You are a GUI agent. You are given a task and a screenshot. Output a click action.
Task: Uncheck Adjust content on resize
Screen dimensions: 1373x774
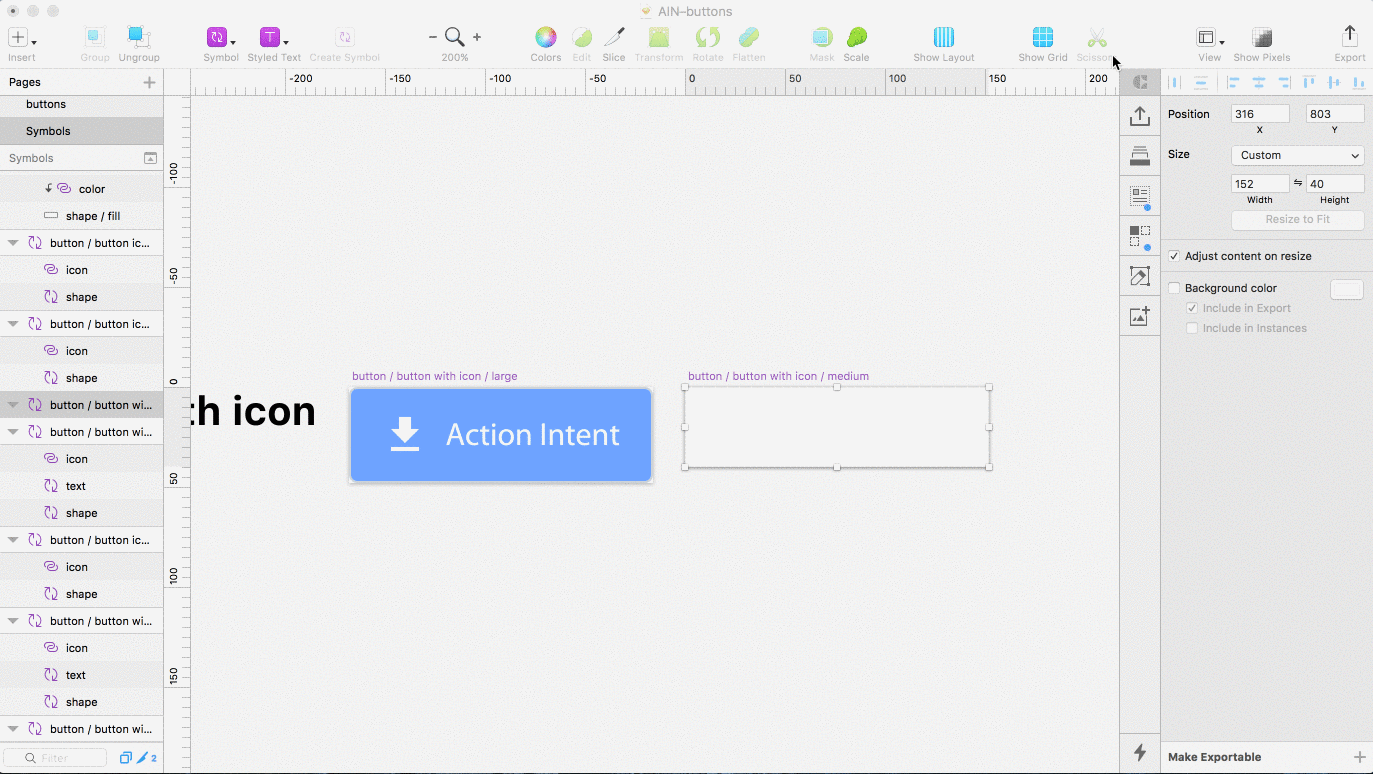click(1174, 256)
